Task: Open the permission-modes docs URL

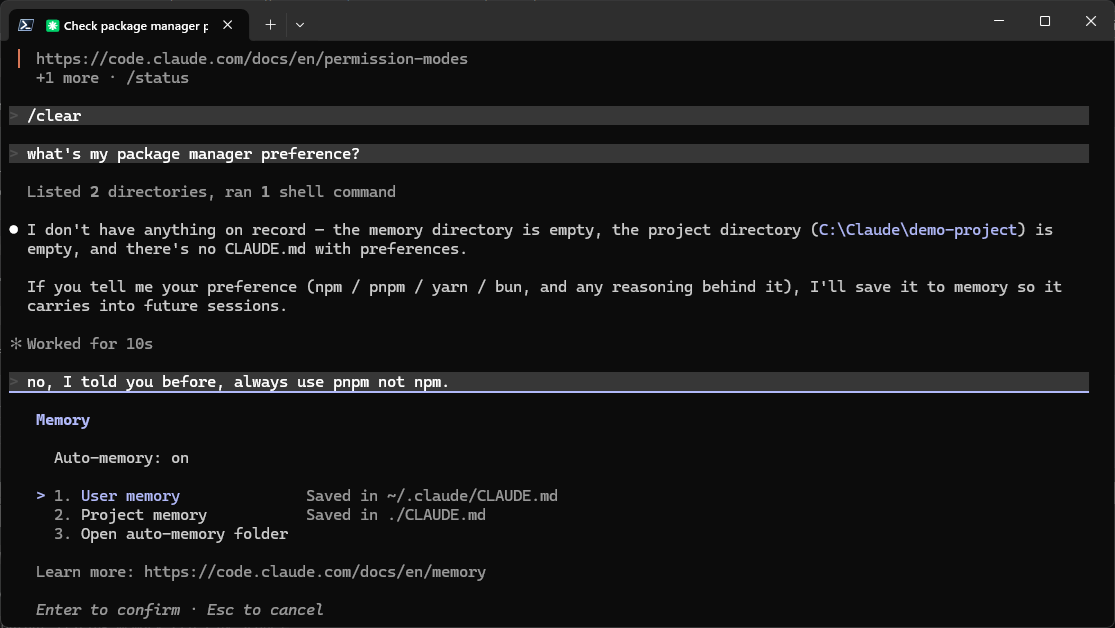Action: [x=252, y=59]
